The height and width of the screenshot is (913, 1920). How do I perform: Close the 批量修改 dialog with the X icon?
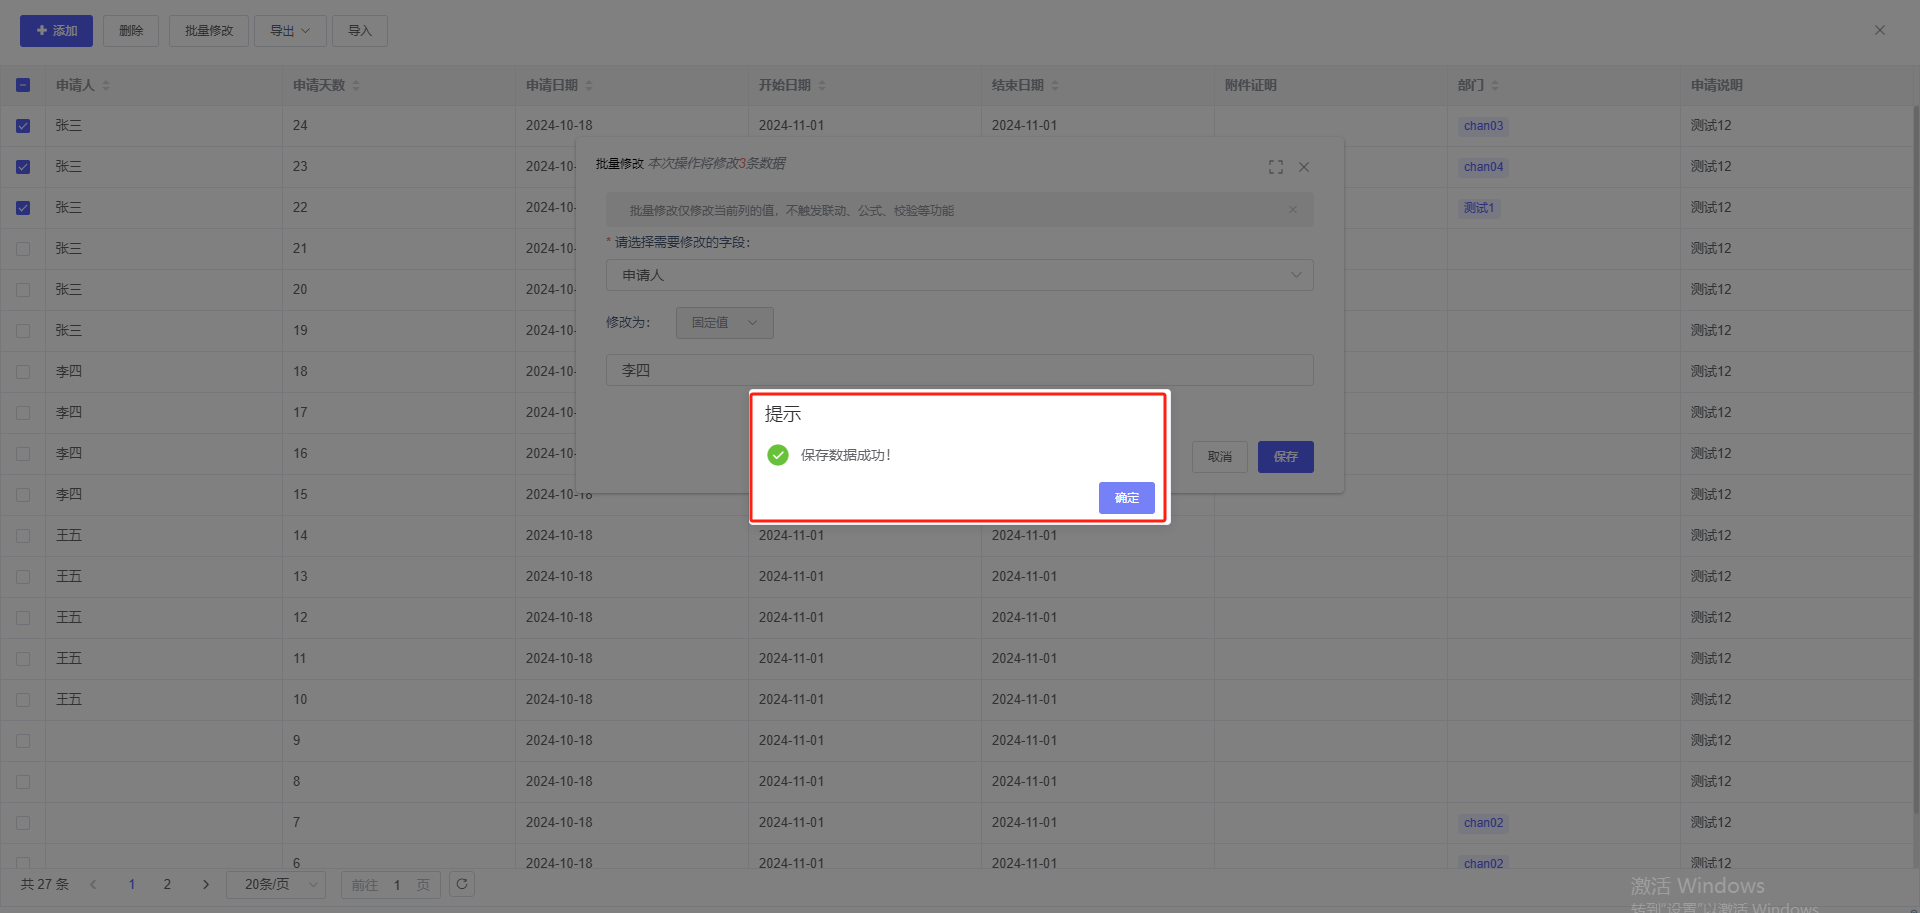click(x=1304, y=167)
